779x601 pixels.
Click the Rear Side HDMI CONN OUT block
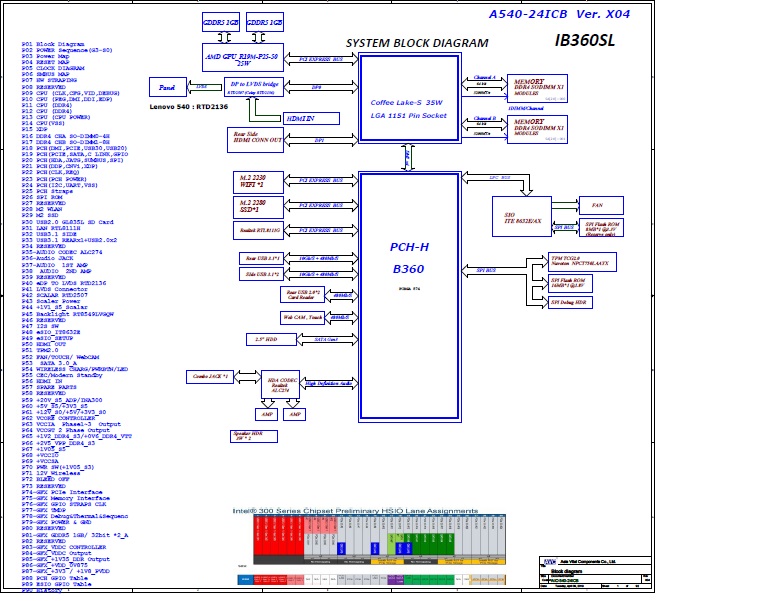tap(258, 139)
